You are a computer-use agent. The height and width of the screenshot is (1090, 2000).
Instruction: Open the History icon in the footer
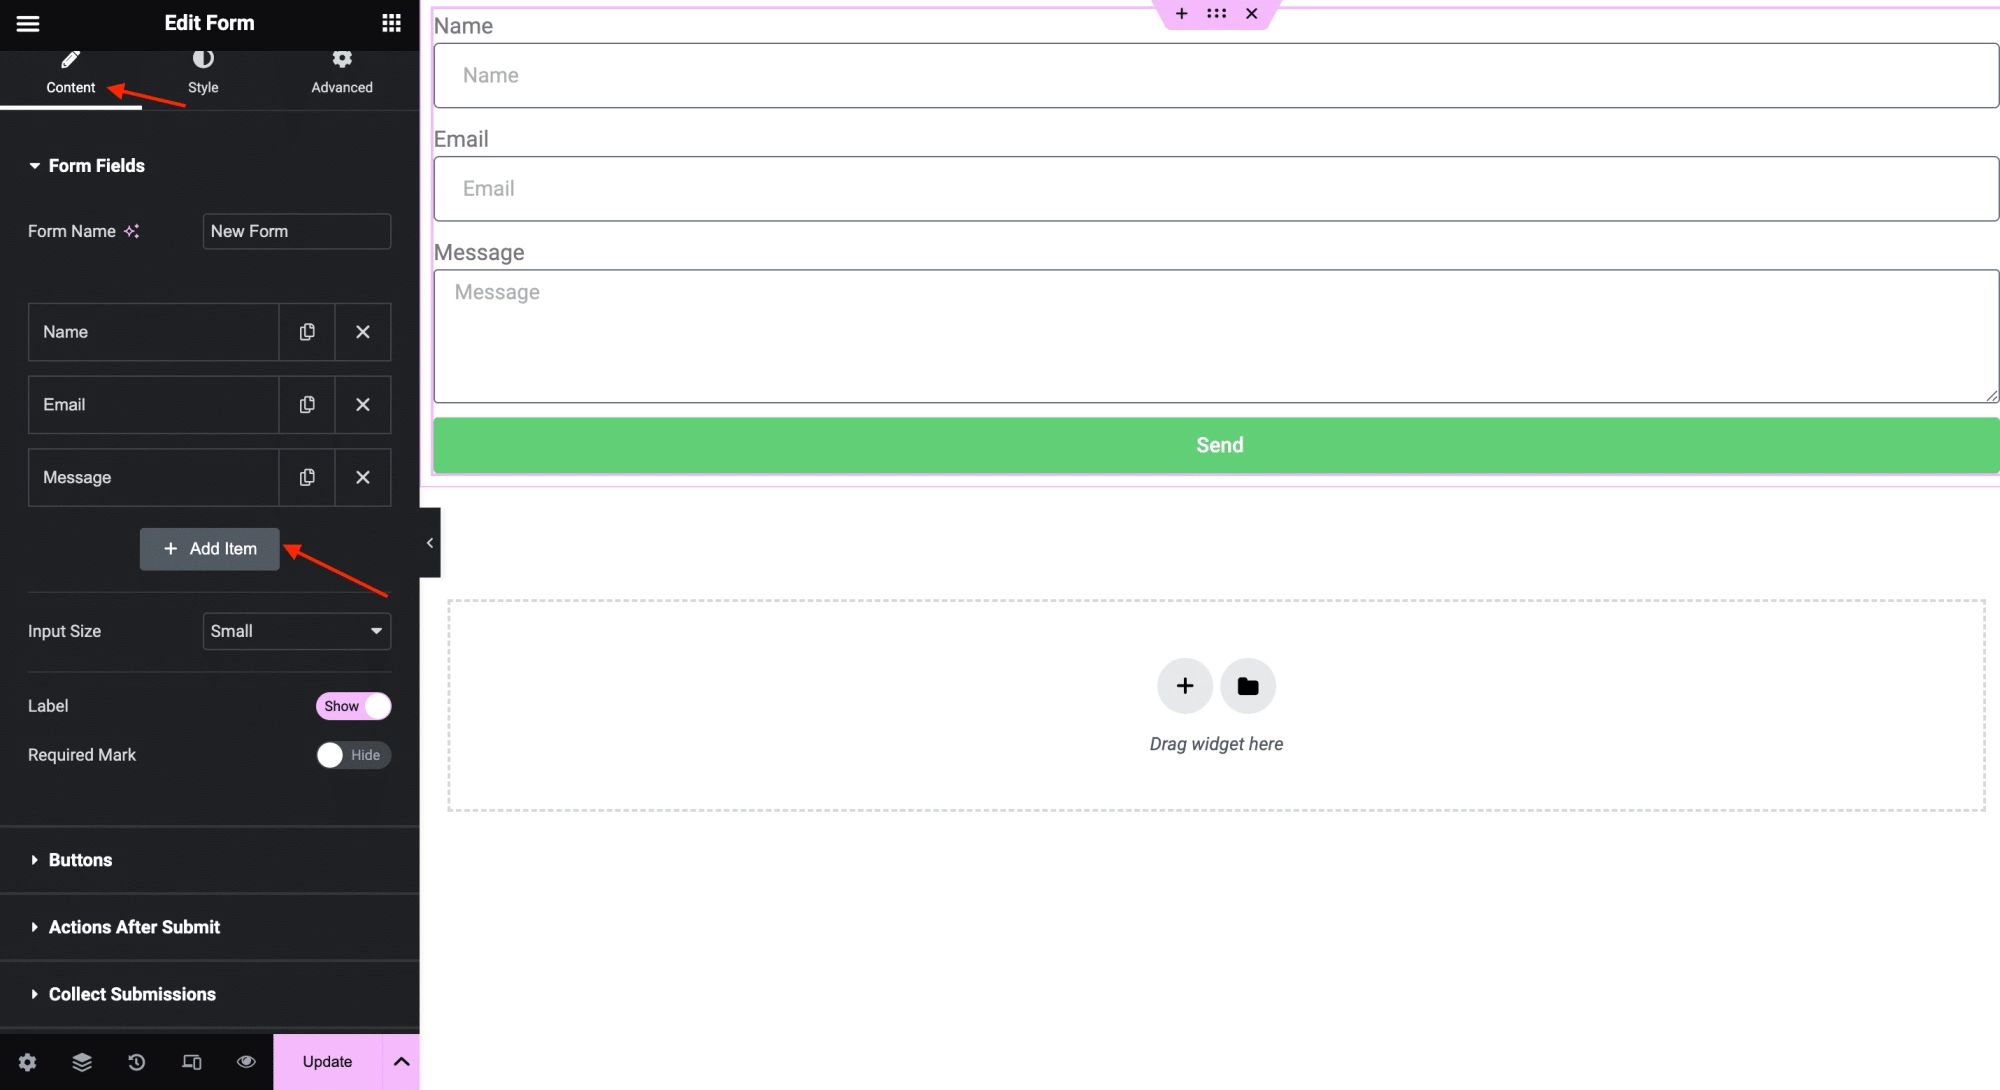(137, 1062)
